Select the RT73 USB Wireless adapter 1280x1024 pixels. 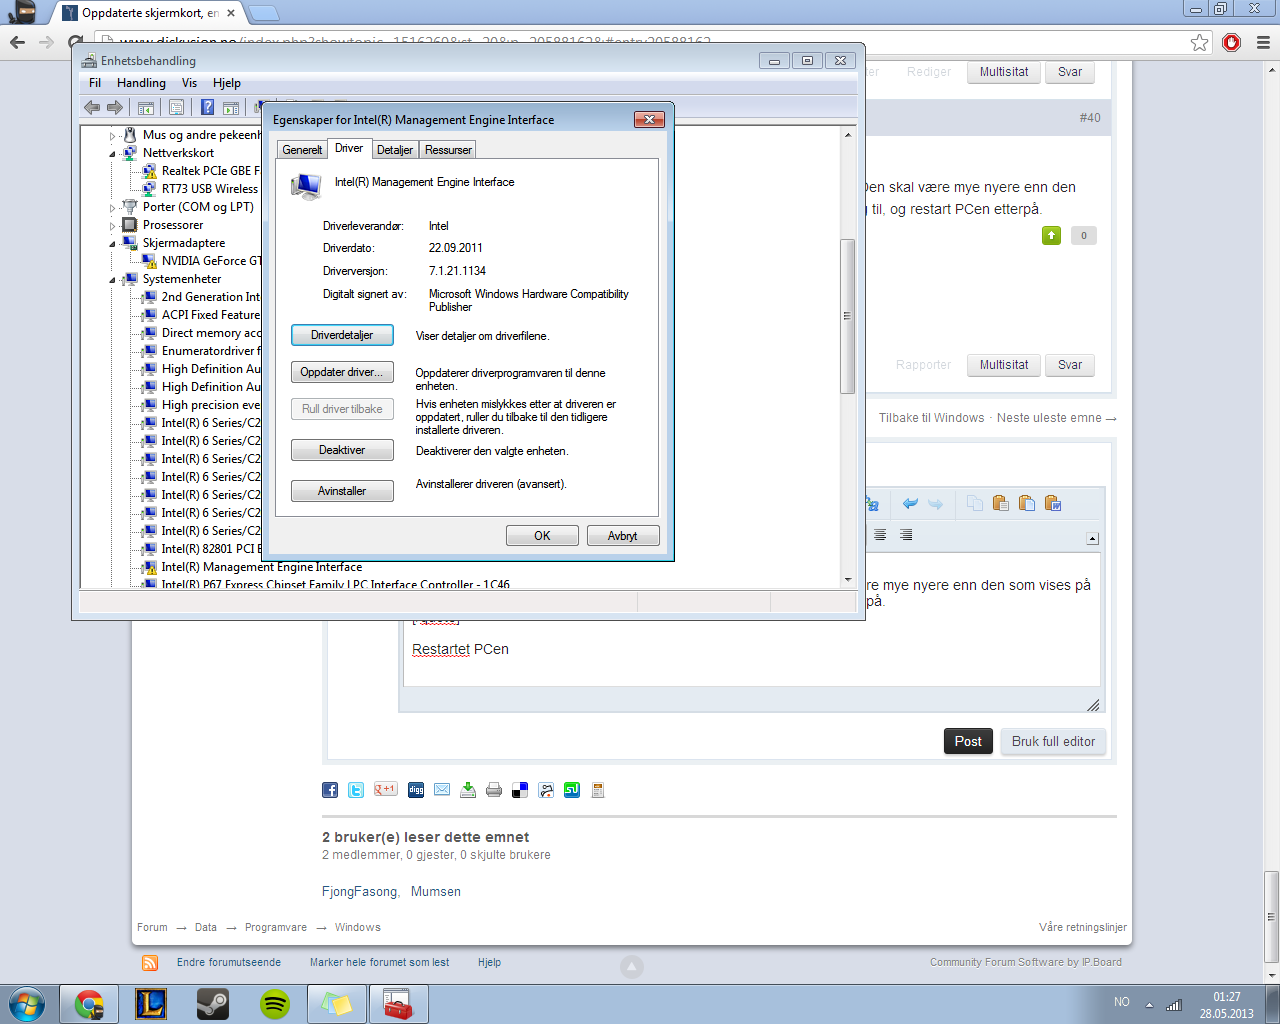coord(200,189)
